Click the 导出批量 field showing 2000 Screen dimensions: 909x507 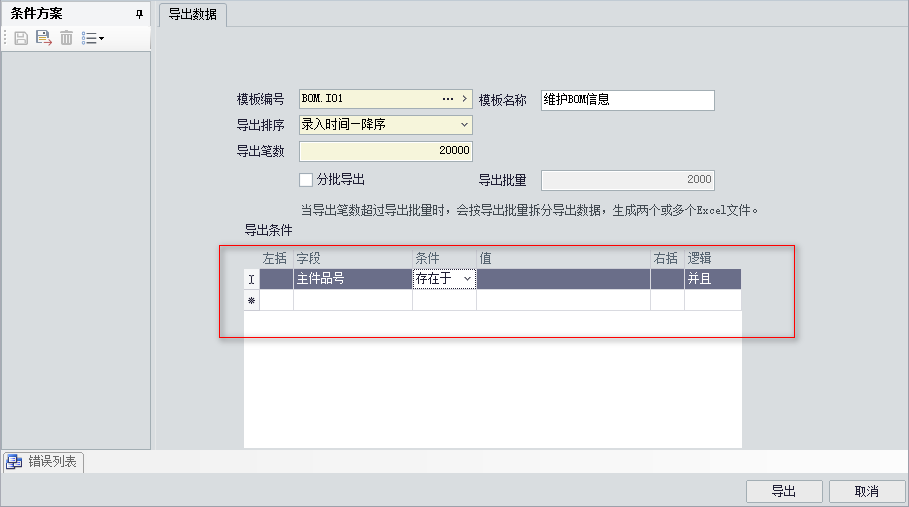click(x=628, y=180)
